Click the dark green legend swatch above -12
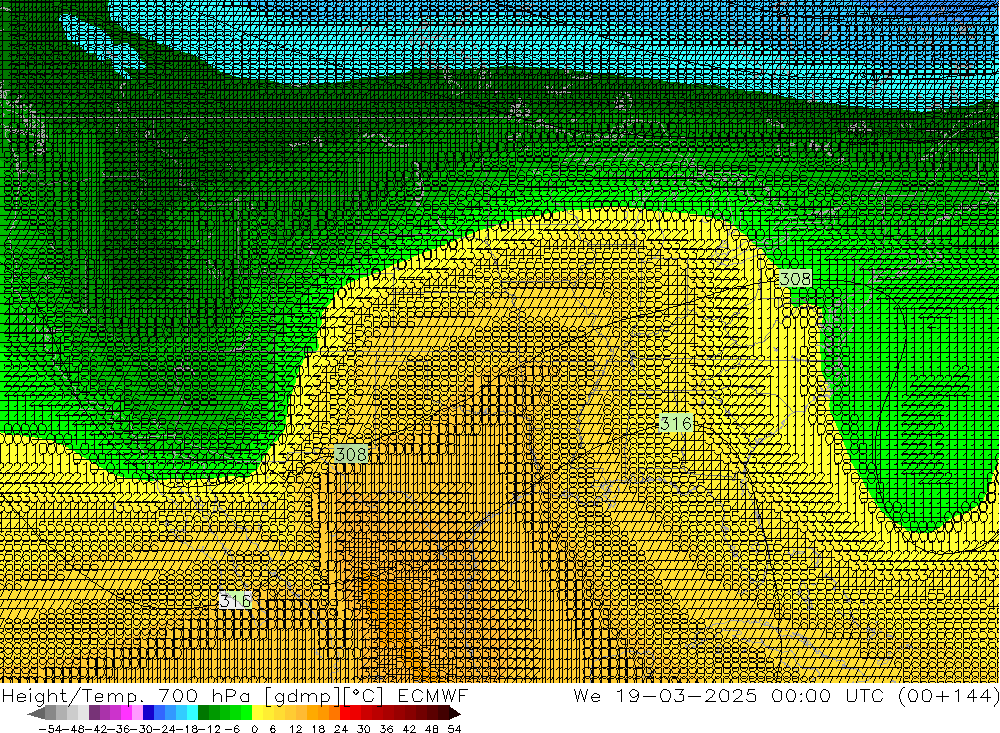The height and width of the screenshot is (733, 1000). [x=203, y=713]
